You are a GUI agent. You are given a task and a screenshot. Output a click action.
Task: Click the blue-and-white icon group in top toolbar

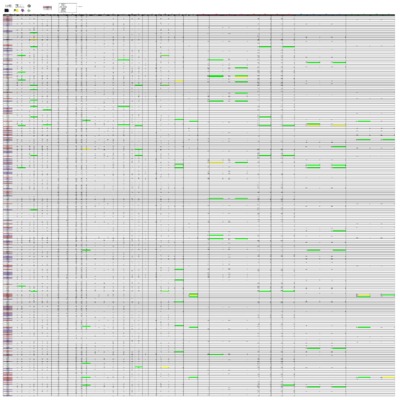point(20,6)
